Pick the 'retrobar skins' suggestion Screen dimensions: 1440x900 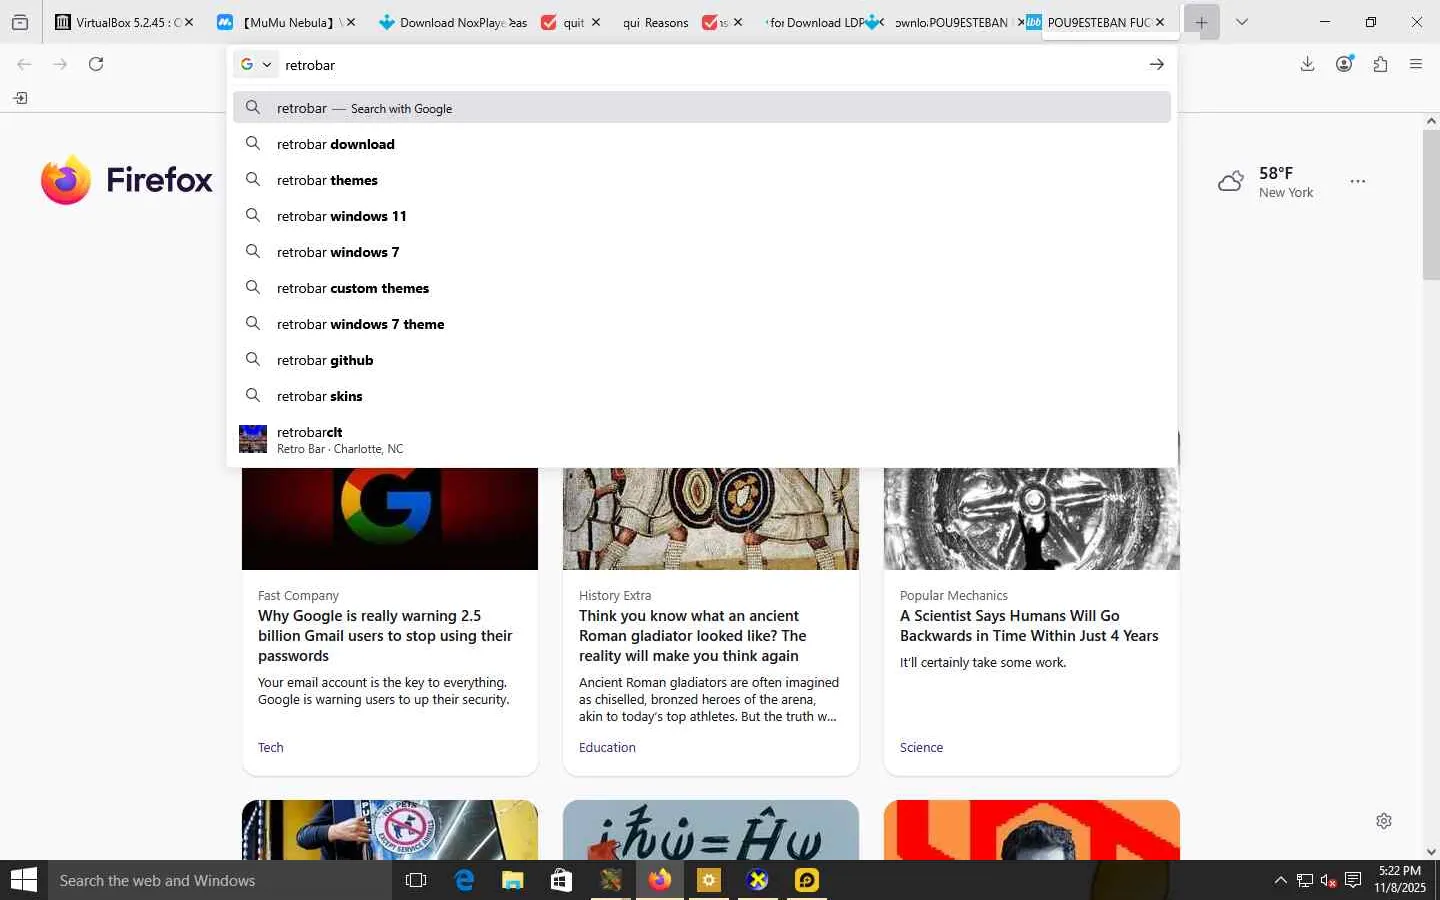coord(702,396)
